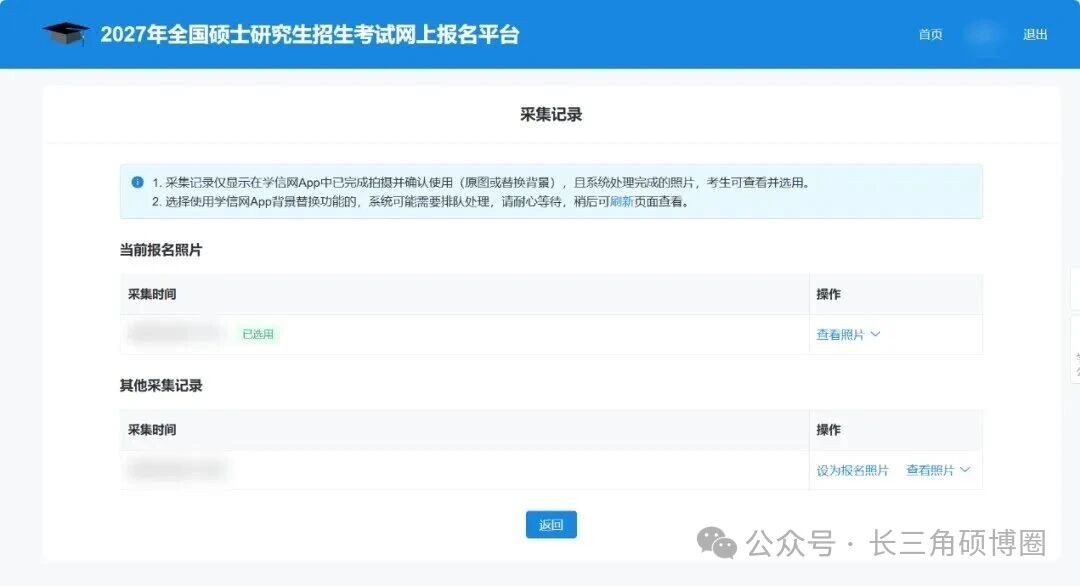The height and width of the screenshot is (586, 1080).
Task: Expand 查看照片 arrow in 其他采集记录 row
Action: click(965, 470)
